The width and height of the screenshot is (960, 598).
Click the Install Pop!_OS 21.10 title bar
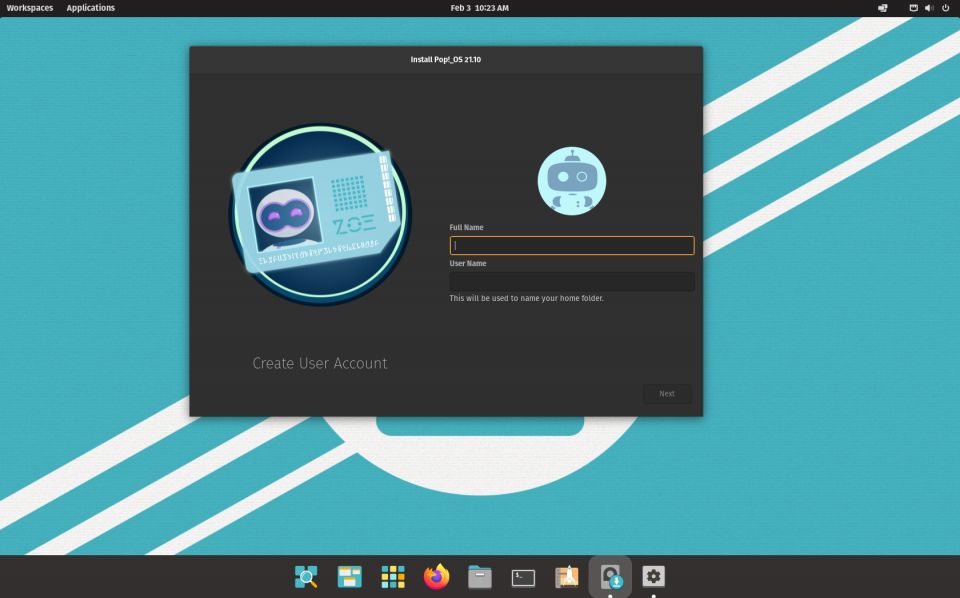point(446,59)
